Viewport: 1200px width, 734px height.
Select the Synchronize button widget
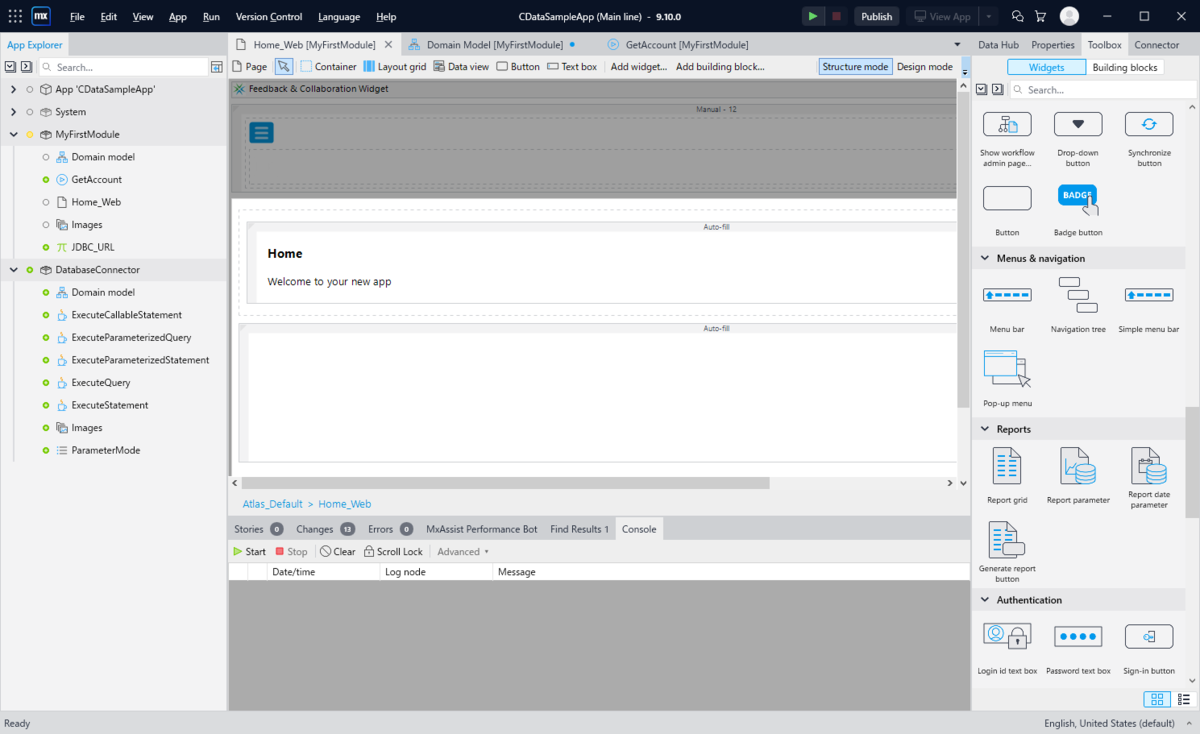[x=1149, y=139]
